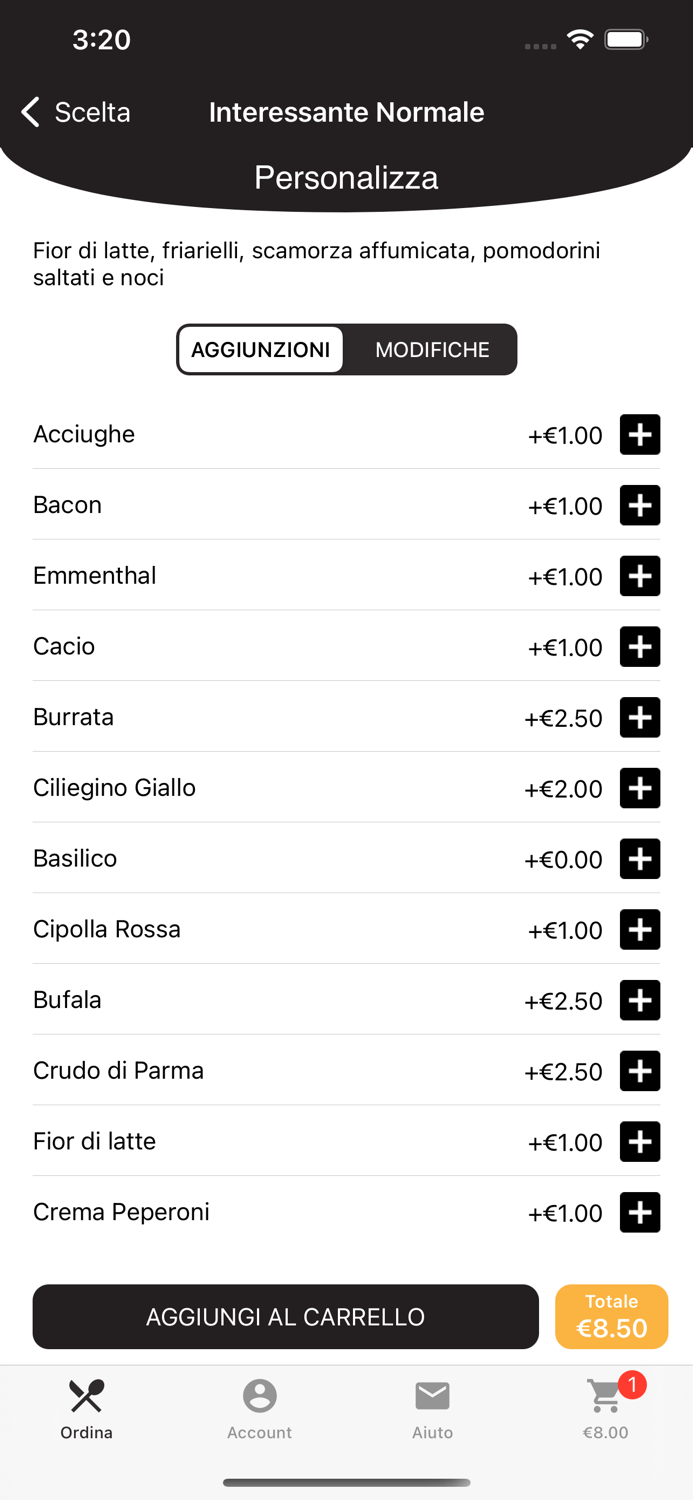Viewport: 693px width, 1500px height.
Task: Add Burrata topping for €2.50
Action: coord(640,717)
